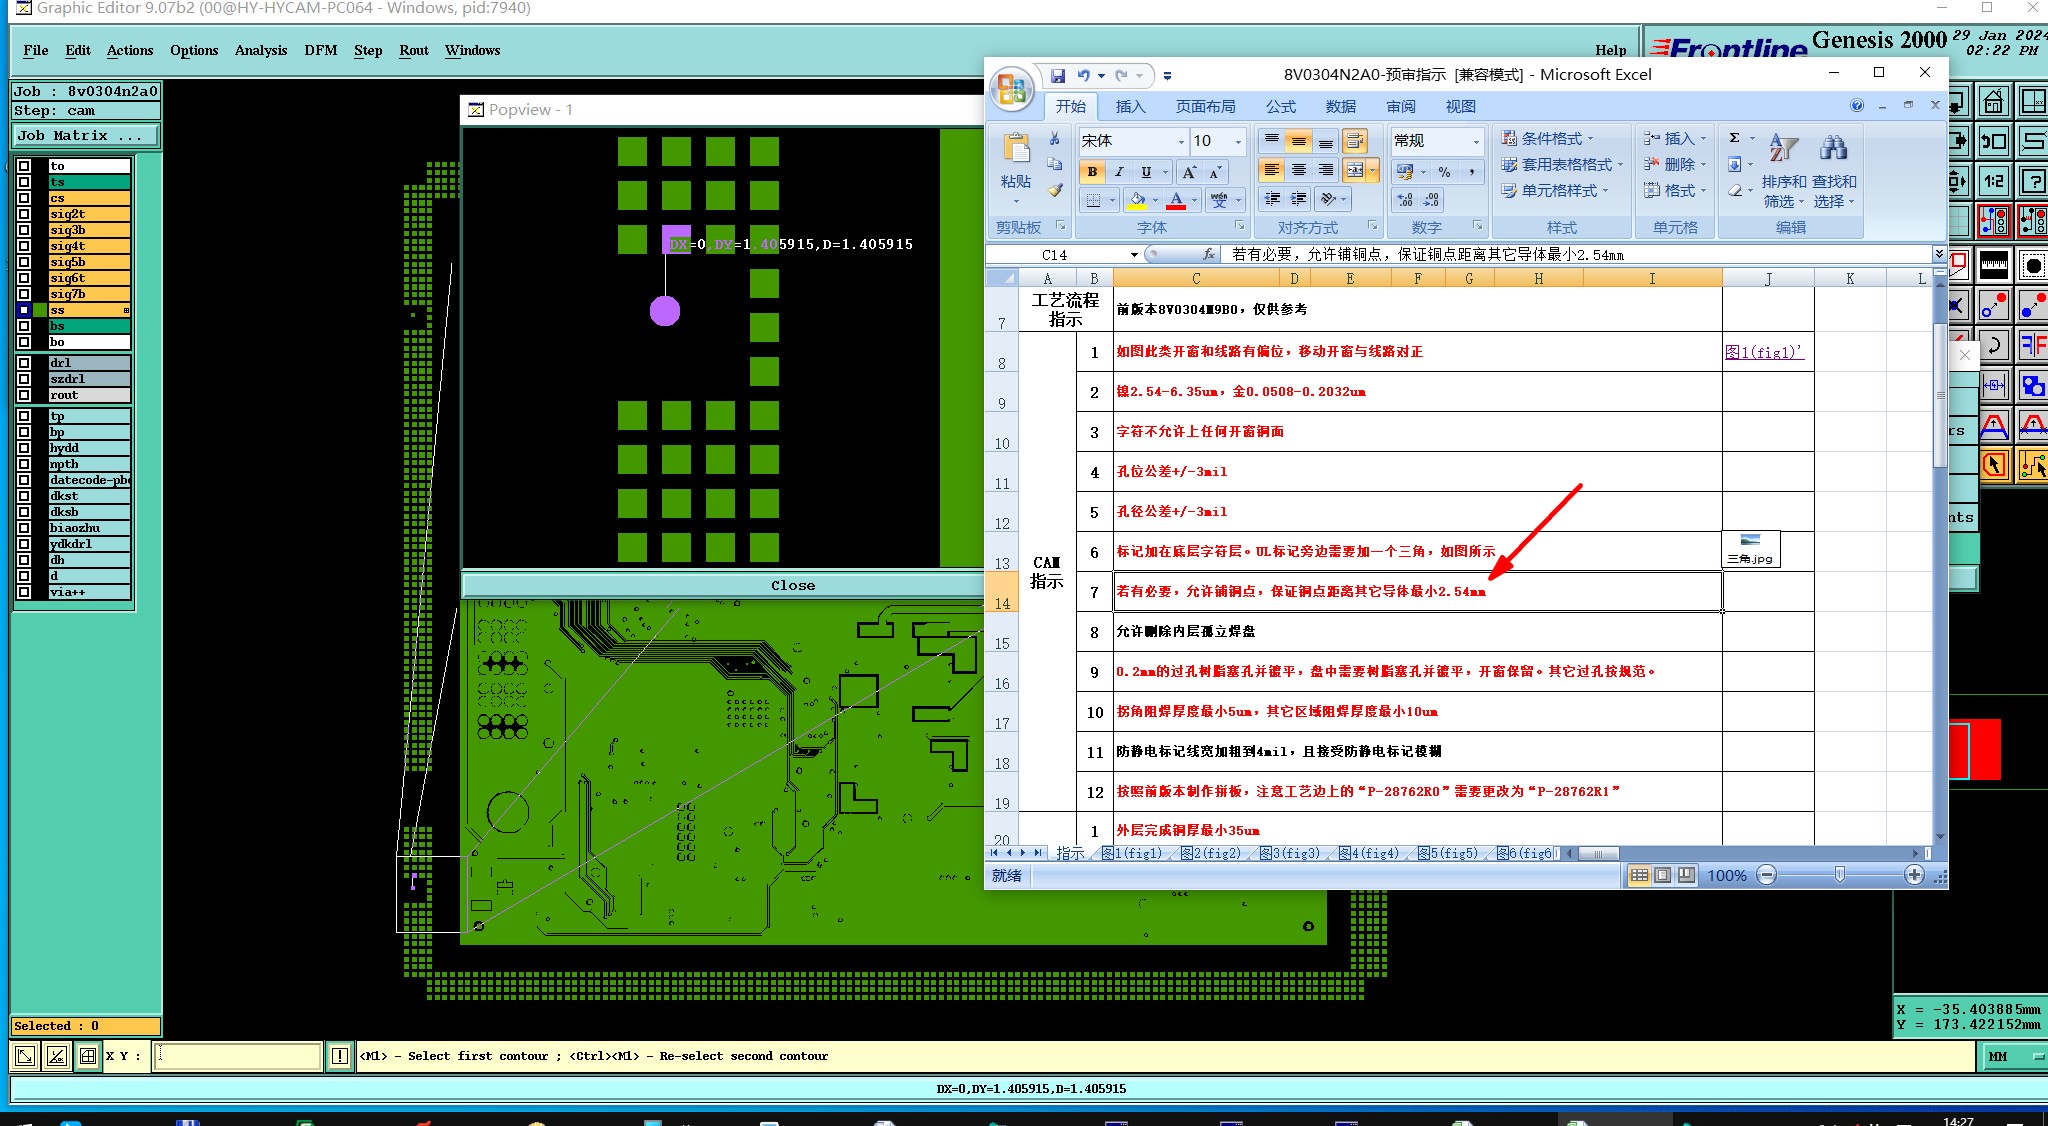Toggle Bold formatting in the Excel ribbon
Image resolution: width=2048 pixels, height=1126 pixels.
tap(1092, 172)
